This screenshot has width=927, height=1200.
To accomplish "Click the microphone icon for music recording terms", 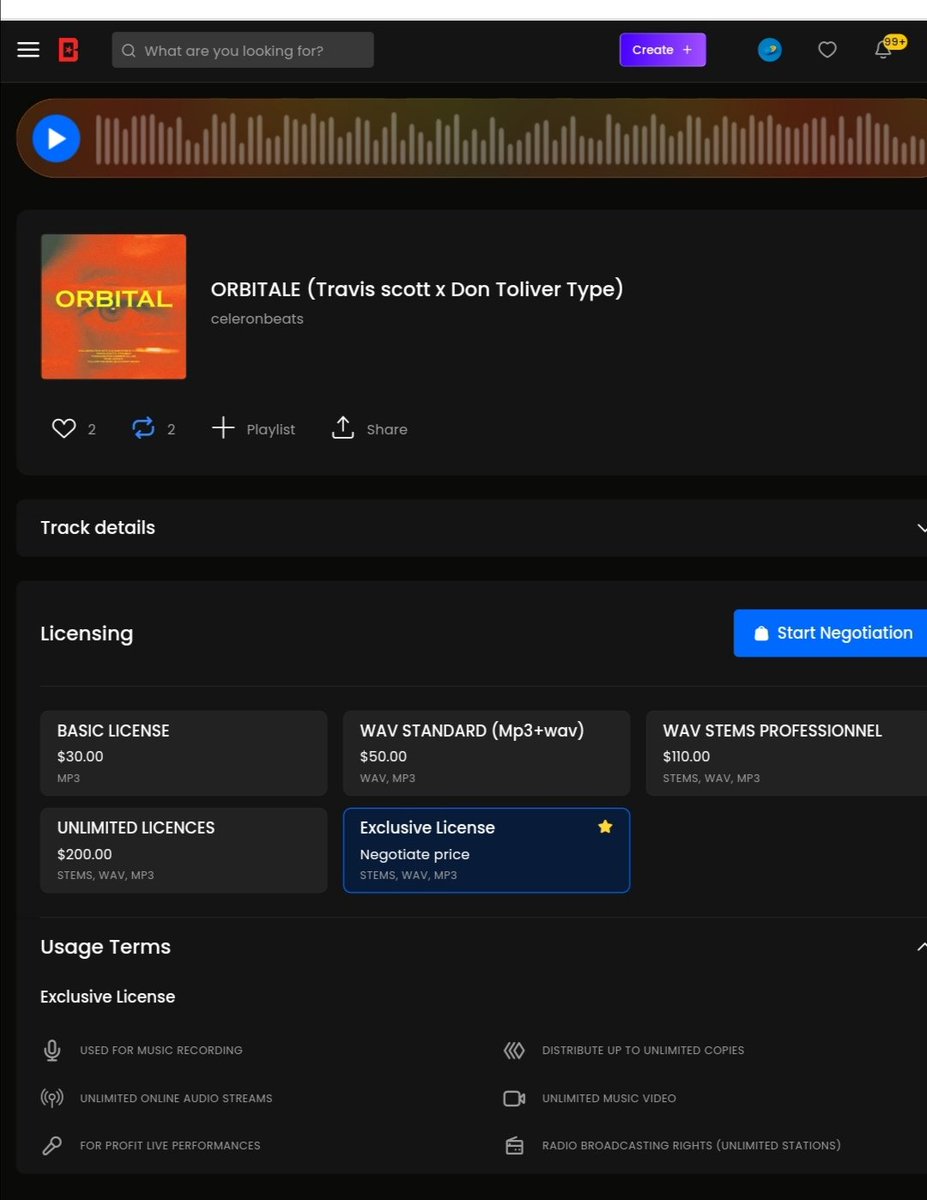I will [51, 1050].
